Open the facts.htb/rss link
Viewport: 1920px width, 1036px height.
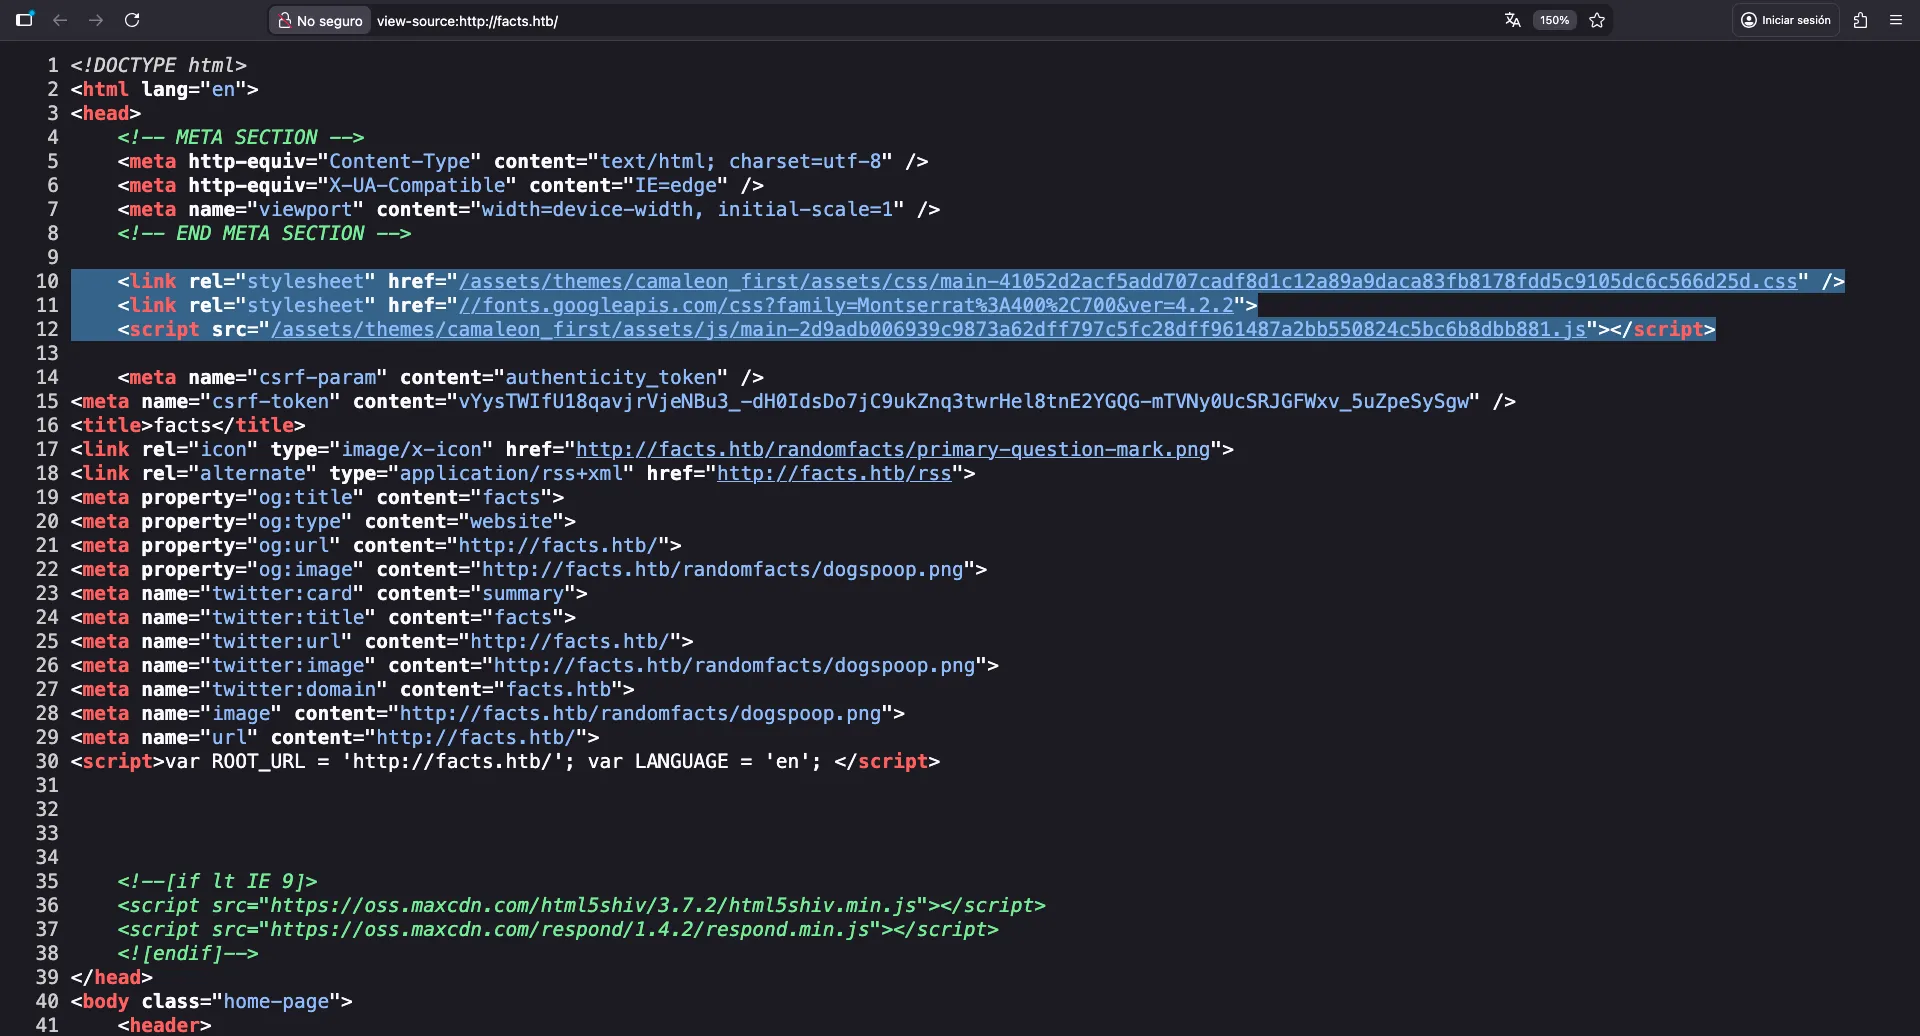(x=834, y=473)
